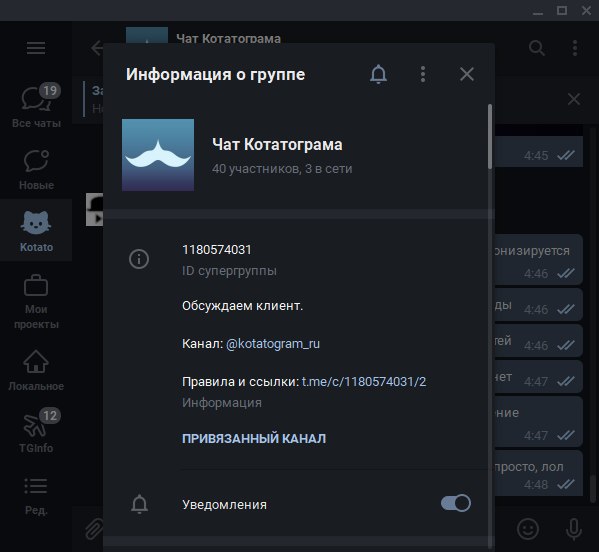Open the Ред. folder editing option
Screen dimensions: 599x552
pyautogui.click(x=36, y=495)
